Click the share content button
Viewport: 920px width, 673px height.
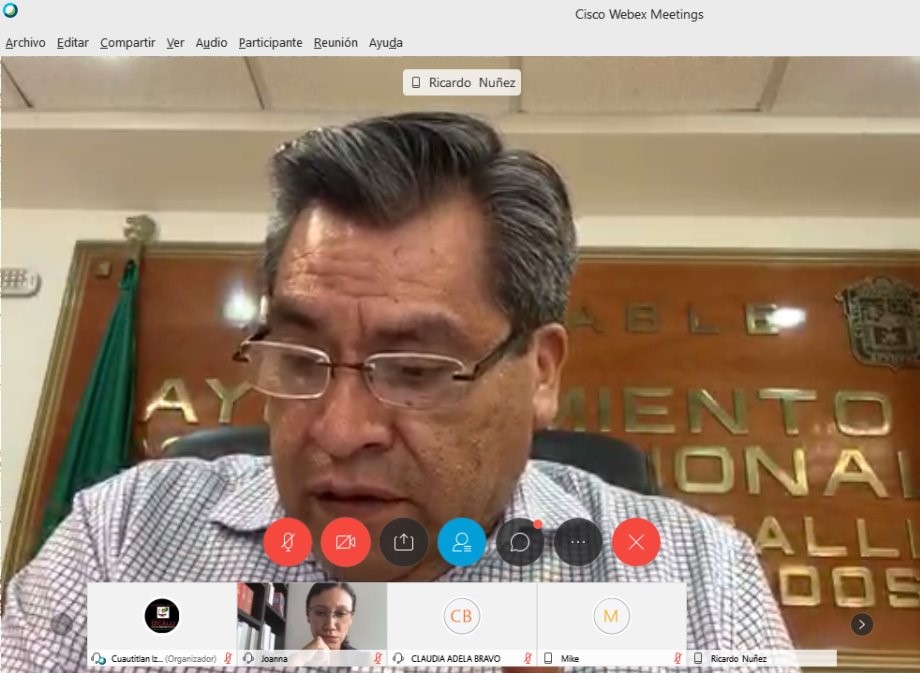[404, 542]
